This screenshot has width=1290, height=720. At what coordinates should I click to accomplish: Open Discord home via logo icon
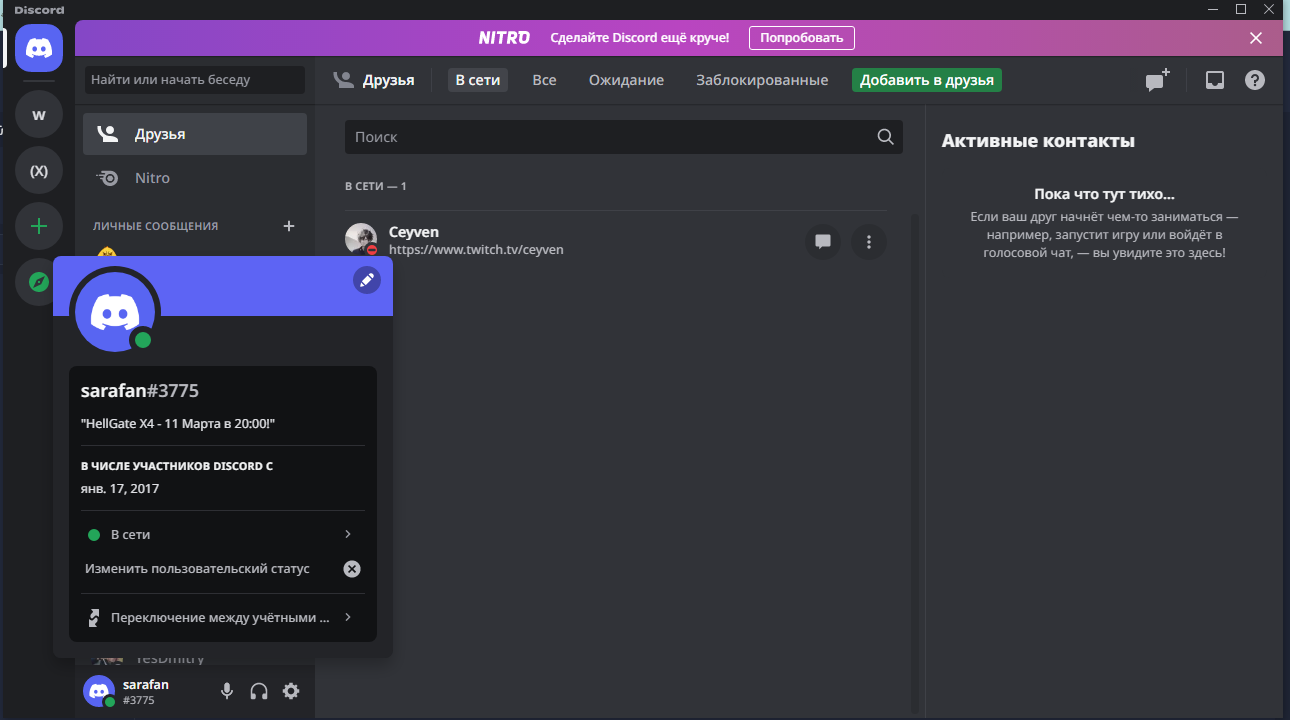(39, 48)
